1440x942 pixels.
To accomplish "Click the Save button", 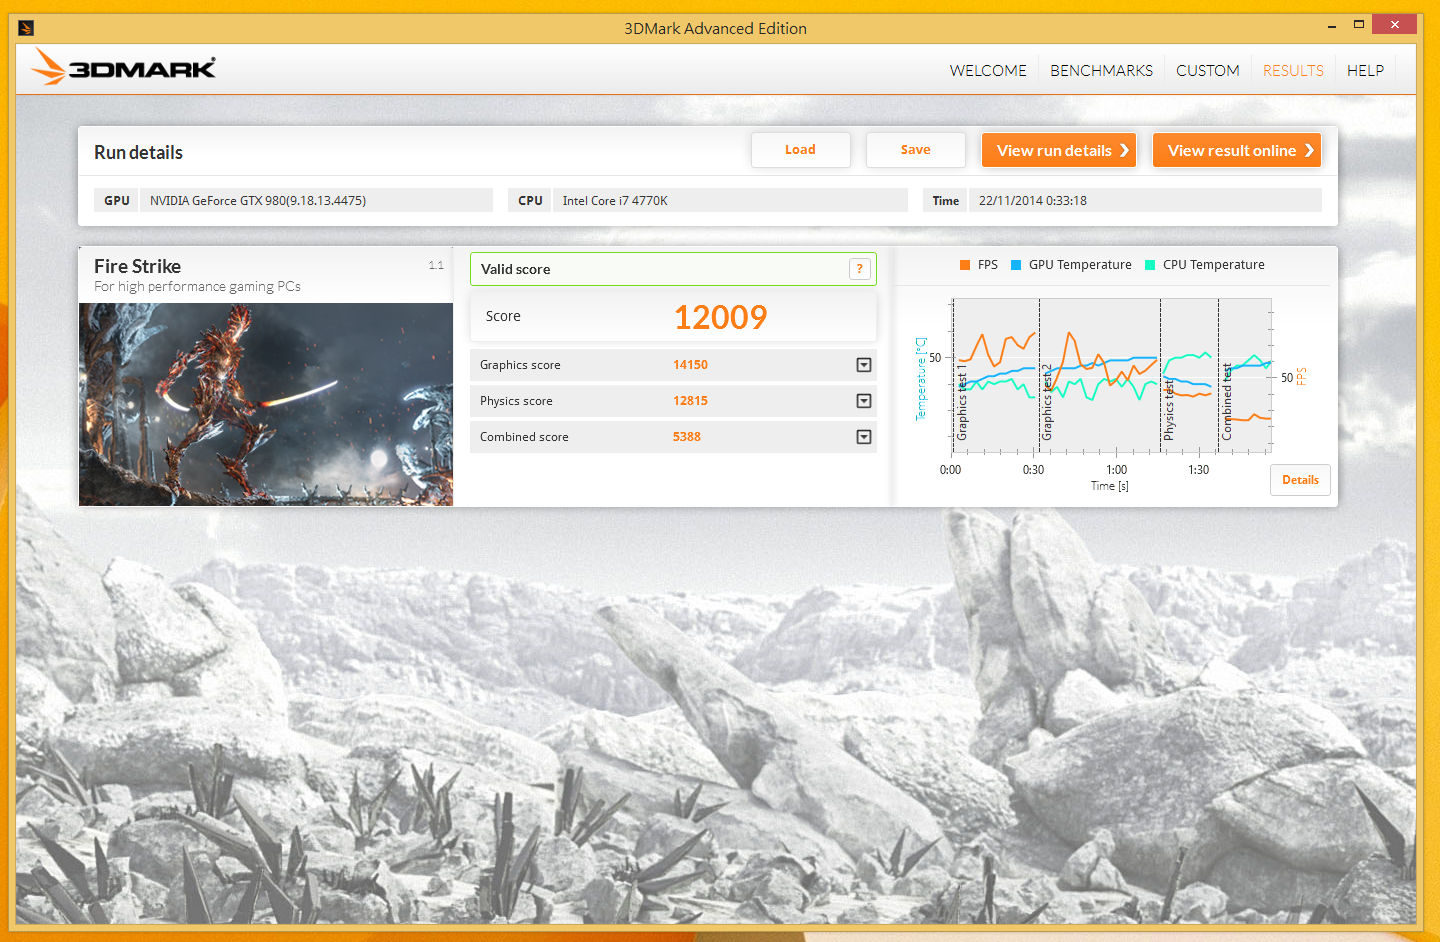I will [x=915, y=150].
